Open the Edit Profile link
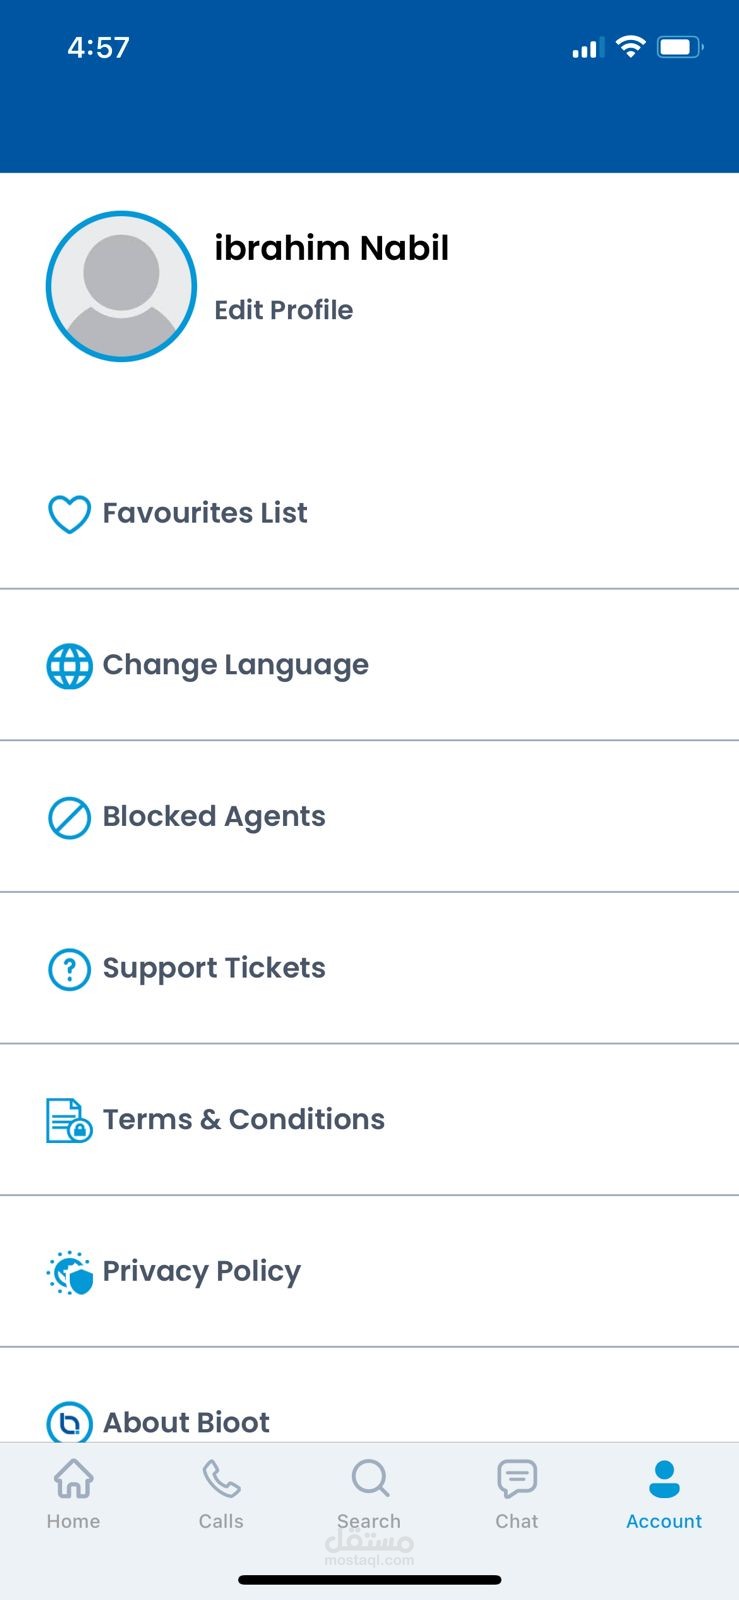The width and height of the screenshot is (739, 1600). tap(283, 310)
